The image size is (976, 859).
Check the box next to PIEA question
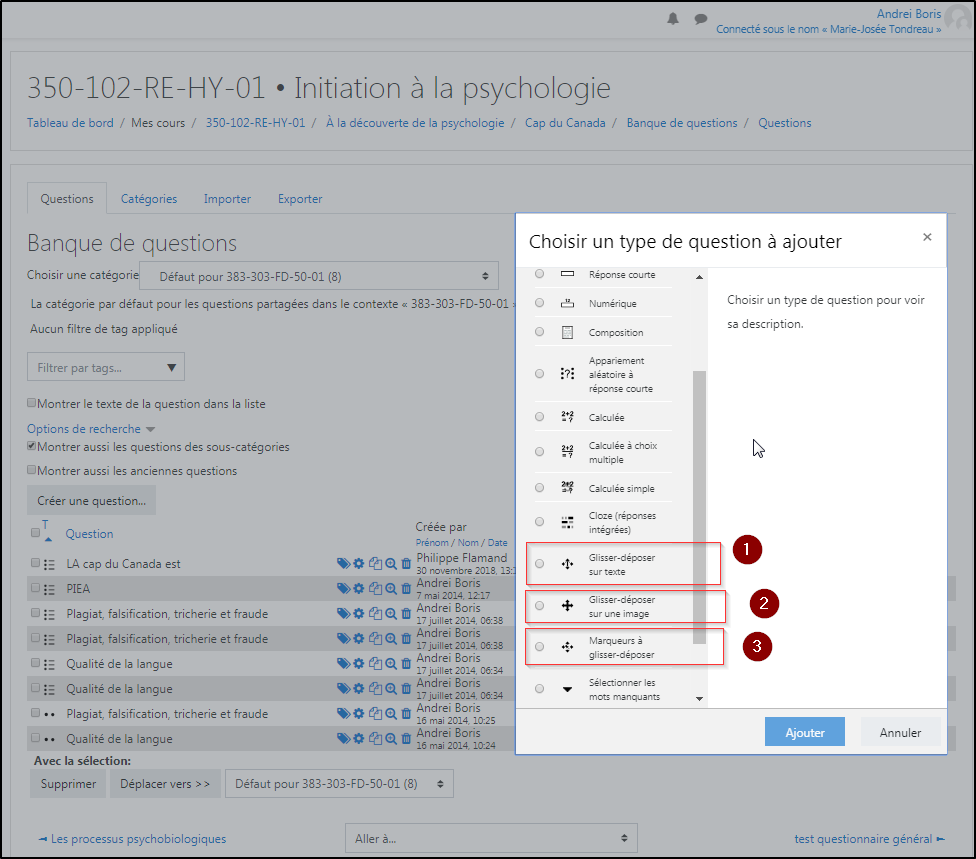click(x=36, y=588)
